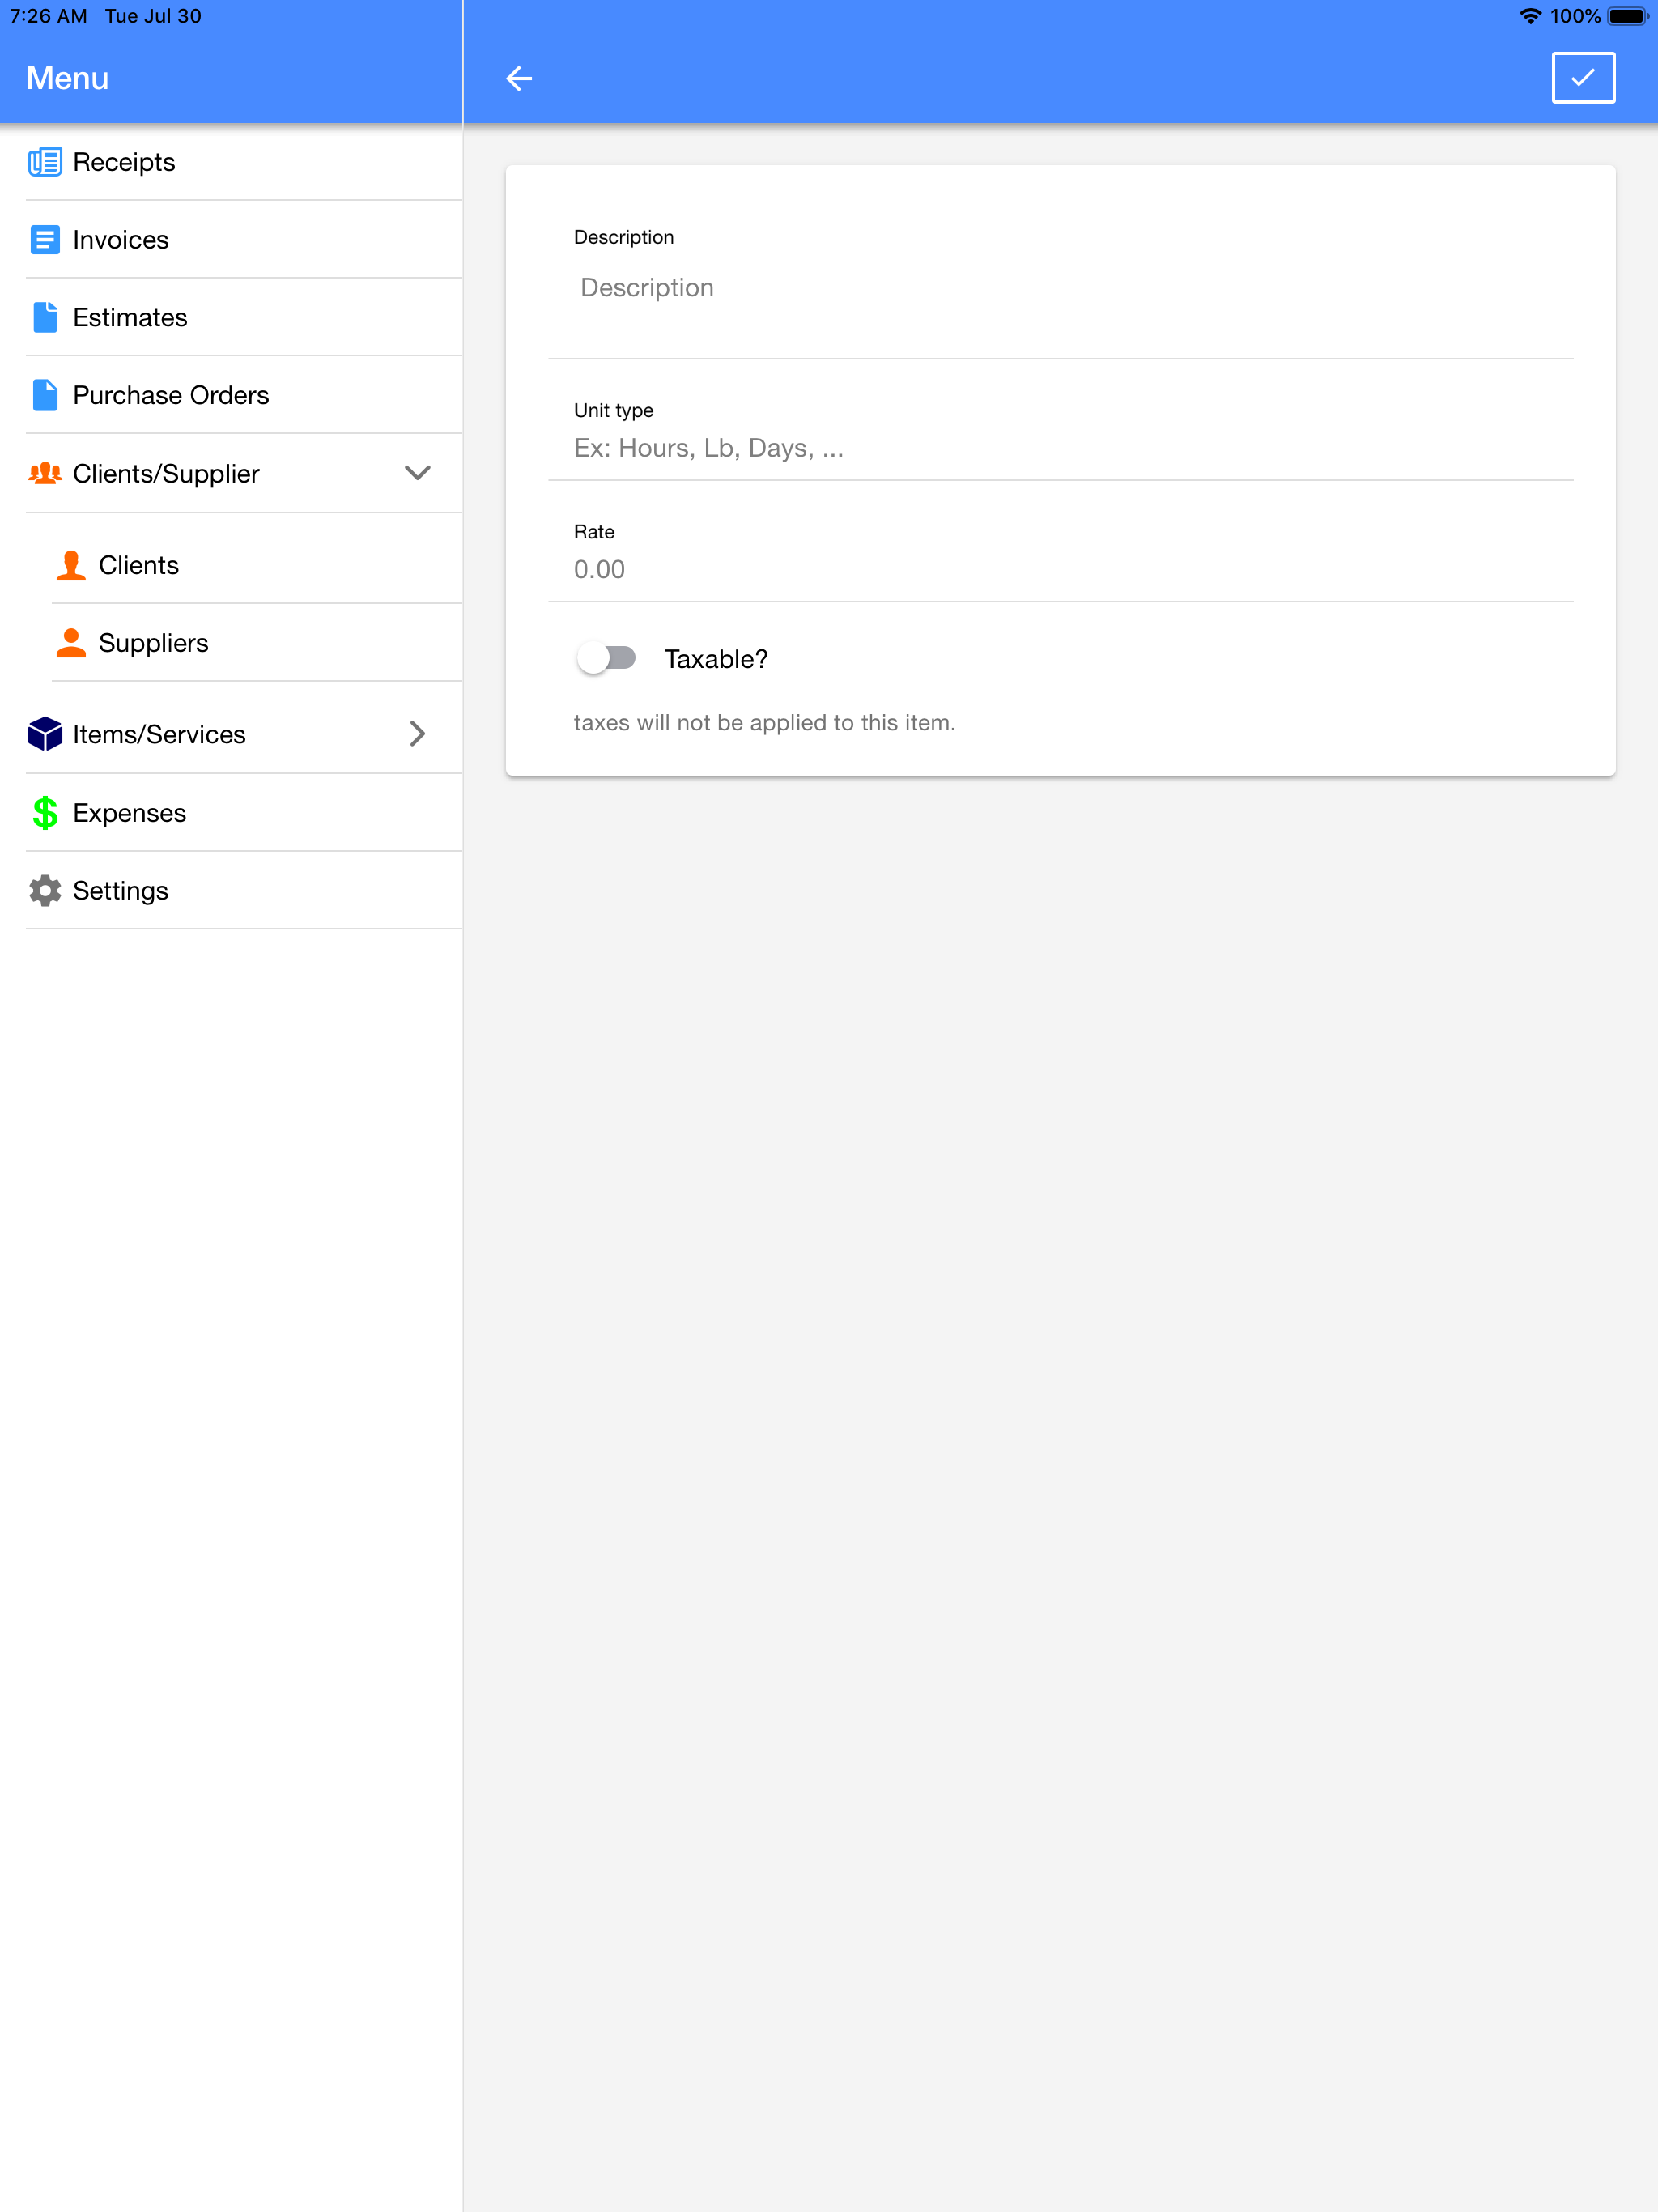Click the Purchase Orders file icon

[45, 395]
